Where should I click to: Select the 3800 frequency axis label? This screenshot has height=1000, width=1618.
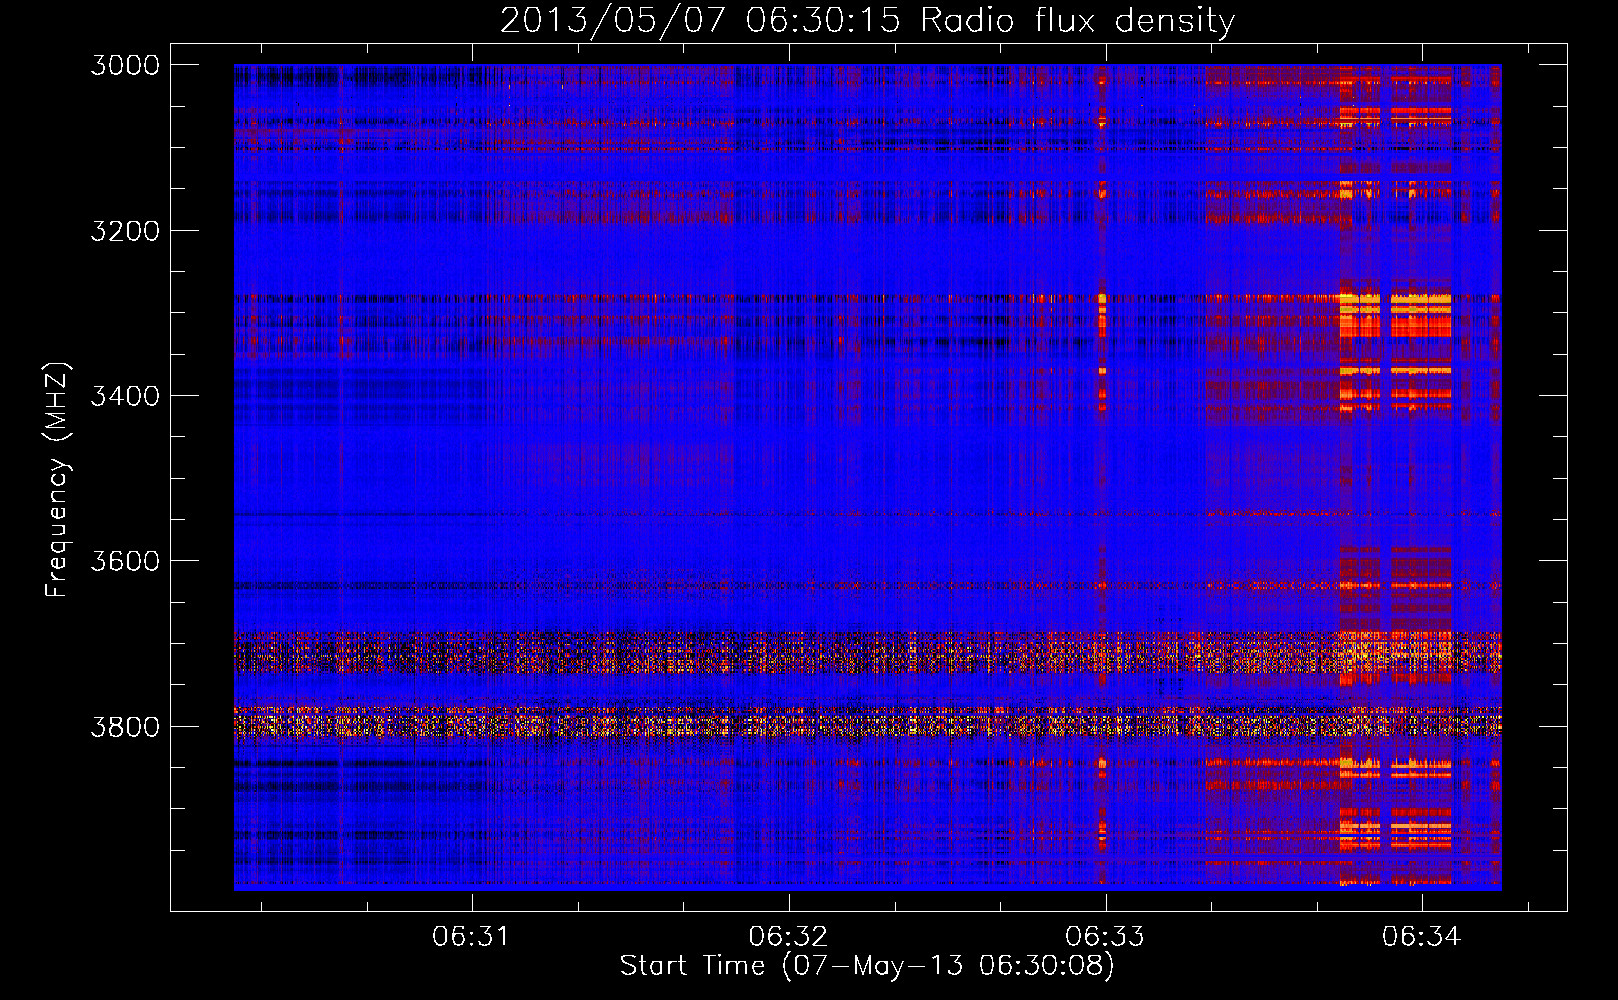coord(125,726)
